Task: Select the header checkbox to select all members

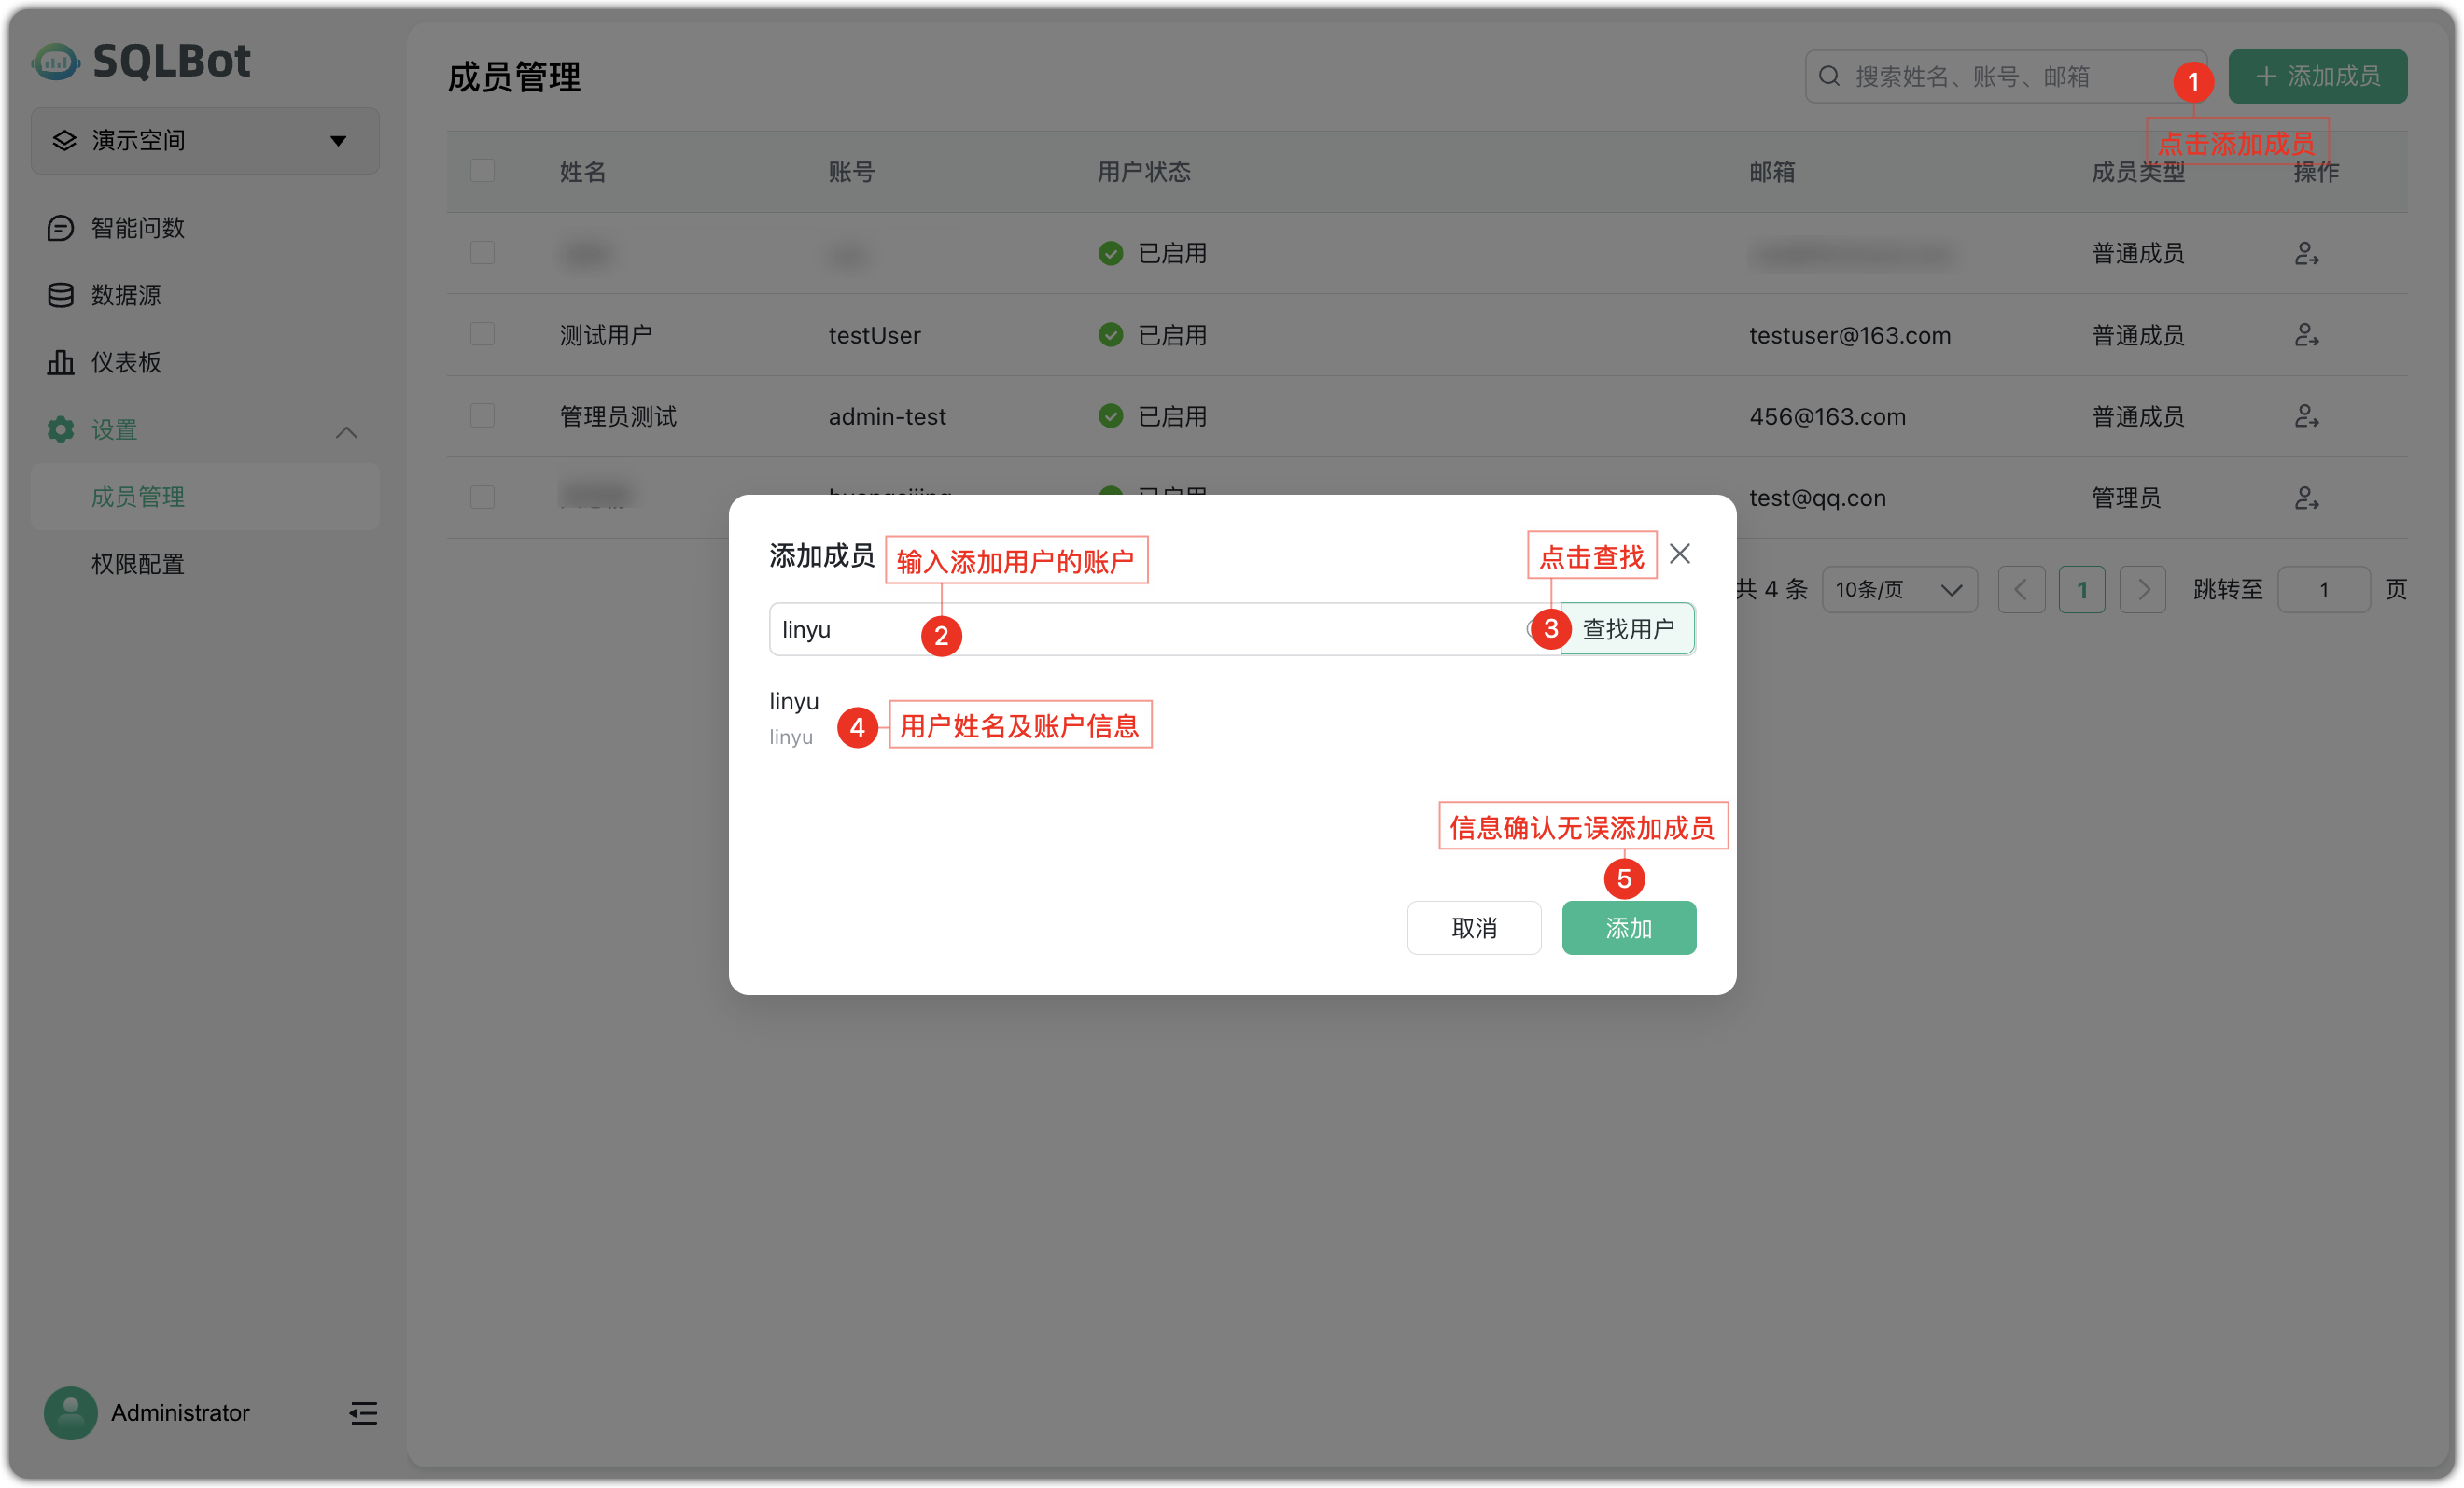Action: pos(483,170)
